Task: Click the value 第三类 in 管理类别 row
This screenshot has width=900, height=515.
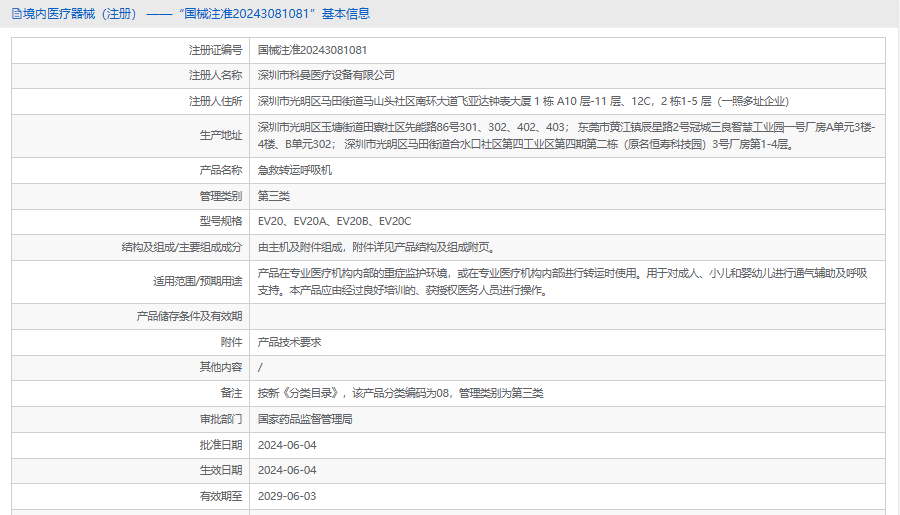Action: coord(274,196)
